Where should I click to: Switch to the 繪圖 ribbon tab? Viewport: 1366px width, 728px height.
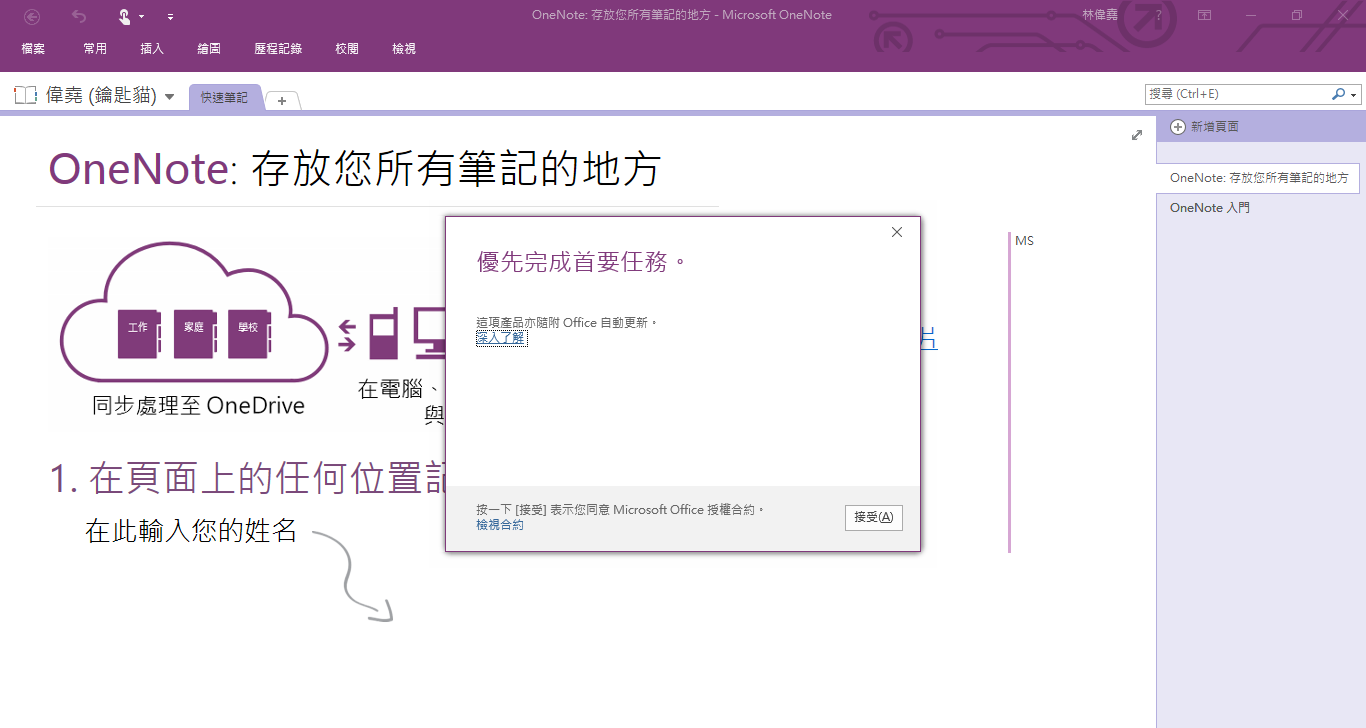[x=209, y=48]
